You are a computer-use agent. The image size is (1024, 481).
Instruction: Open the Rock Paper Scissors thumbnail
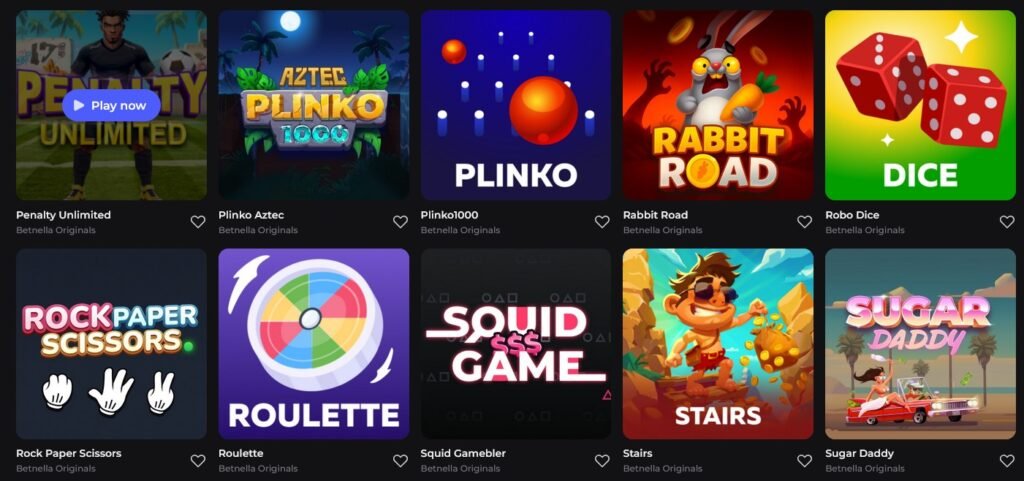(111, 343)
